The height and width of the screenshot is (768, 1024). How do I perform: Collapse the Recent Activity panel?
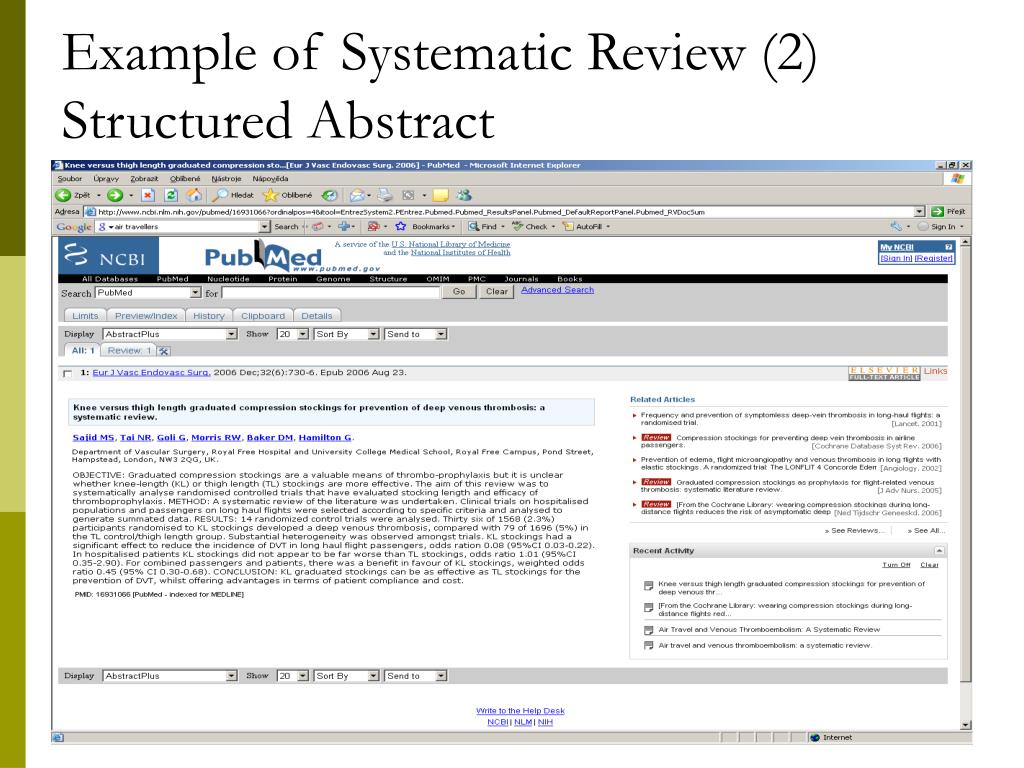pos(938,551)
